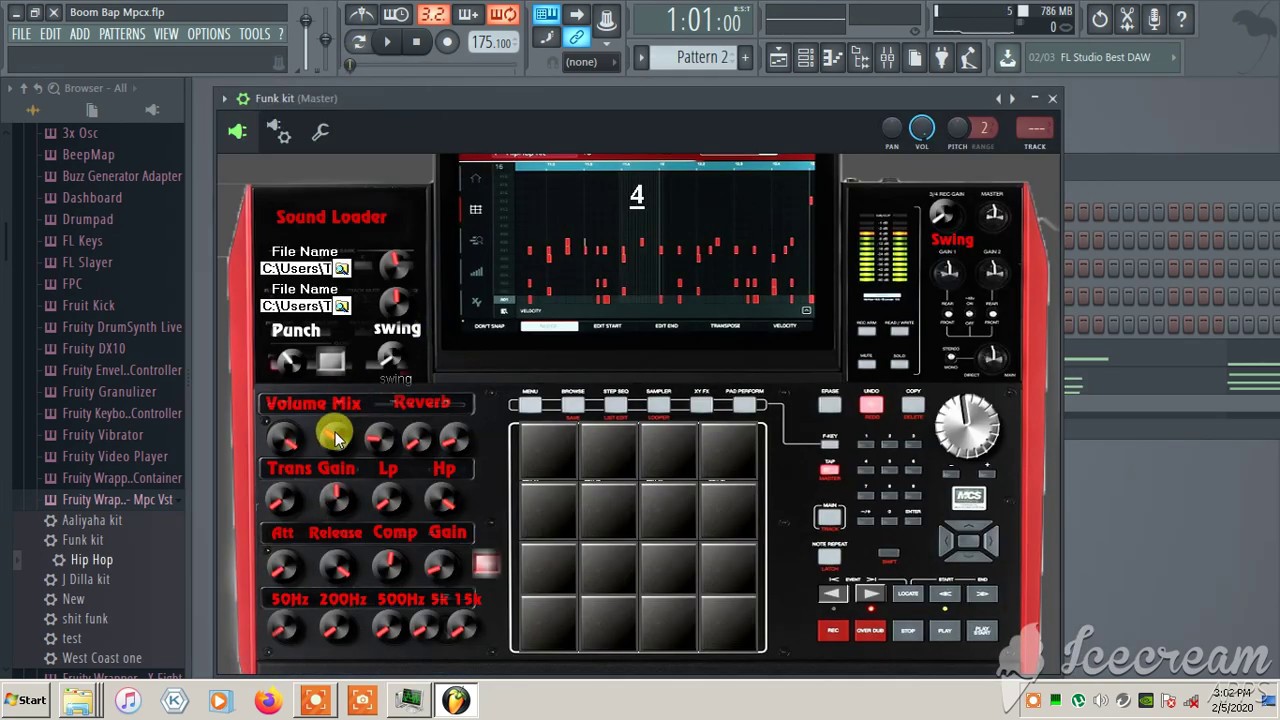1280x720 pixels.
Task: Click the Funk kit PAN knob
Action: pos(891,128)
